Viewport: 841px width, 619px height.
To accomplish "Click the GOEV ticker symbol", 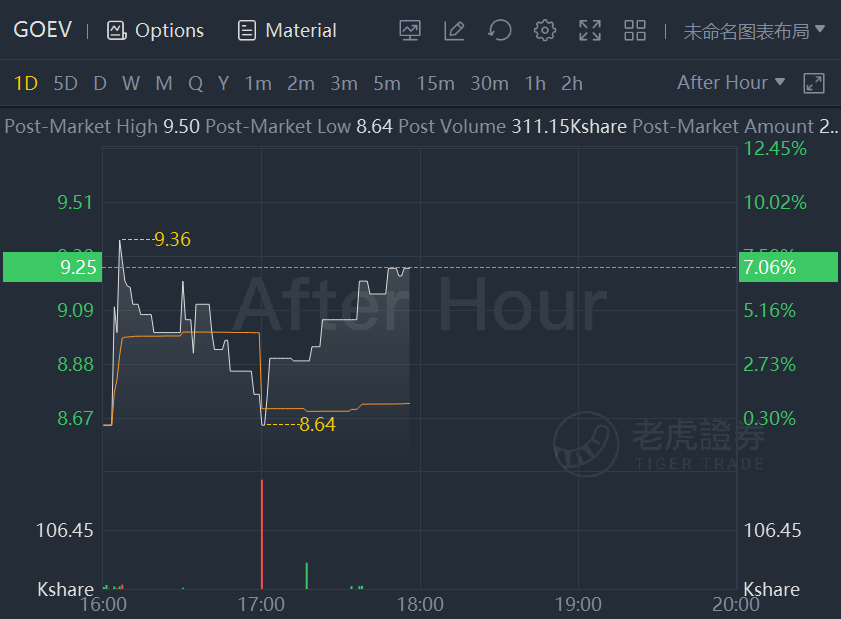I will 42,30.
